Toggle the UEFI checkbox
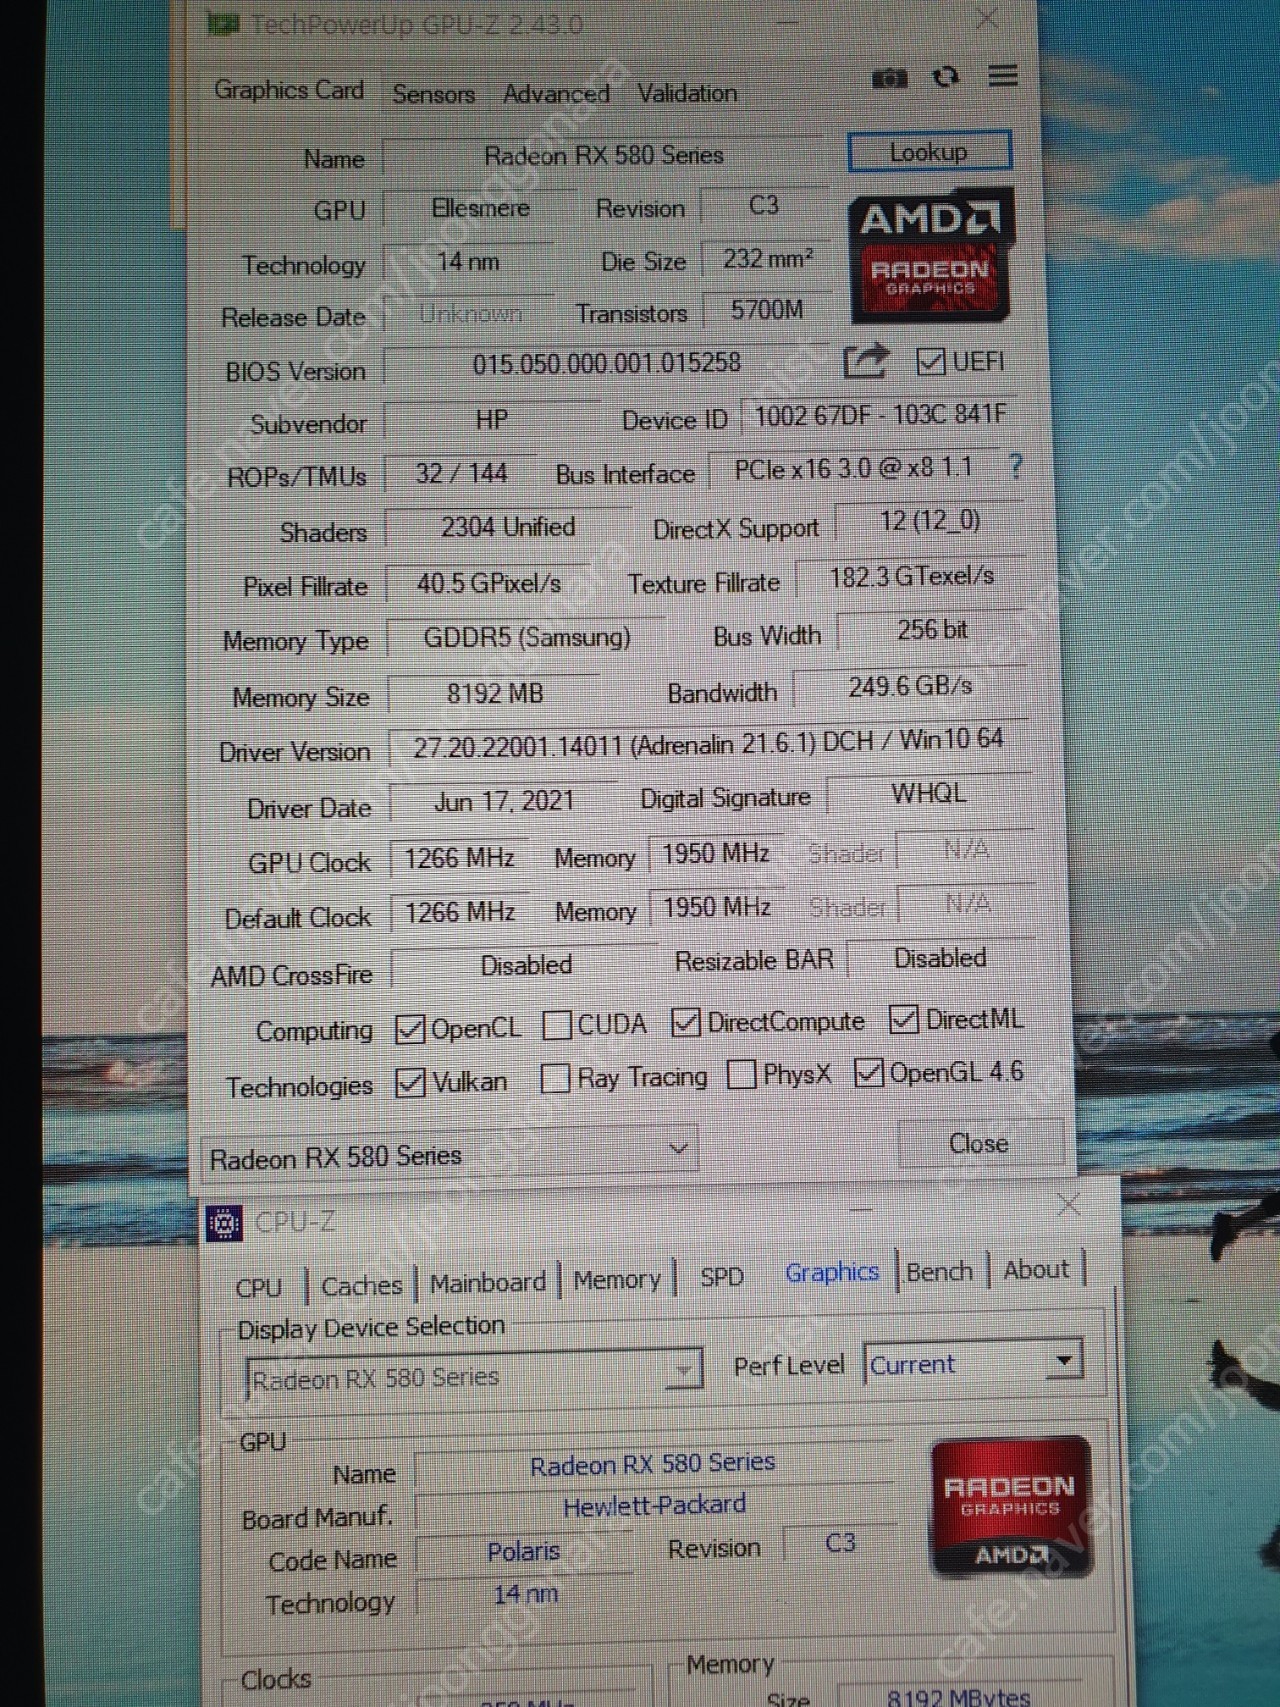The image size is (1280, 1707). pos(930,361)
